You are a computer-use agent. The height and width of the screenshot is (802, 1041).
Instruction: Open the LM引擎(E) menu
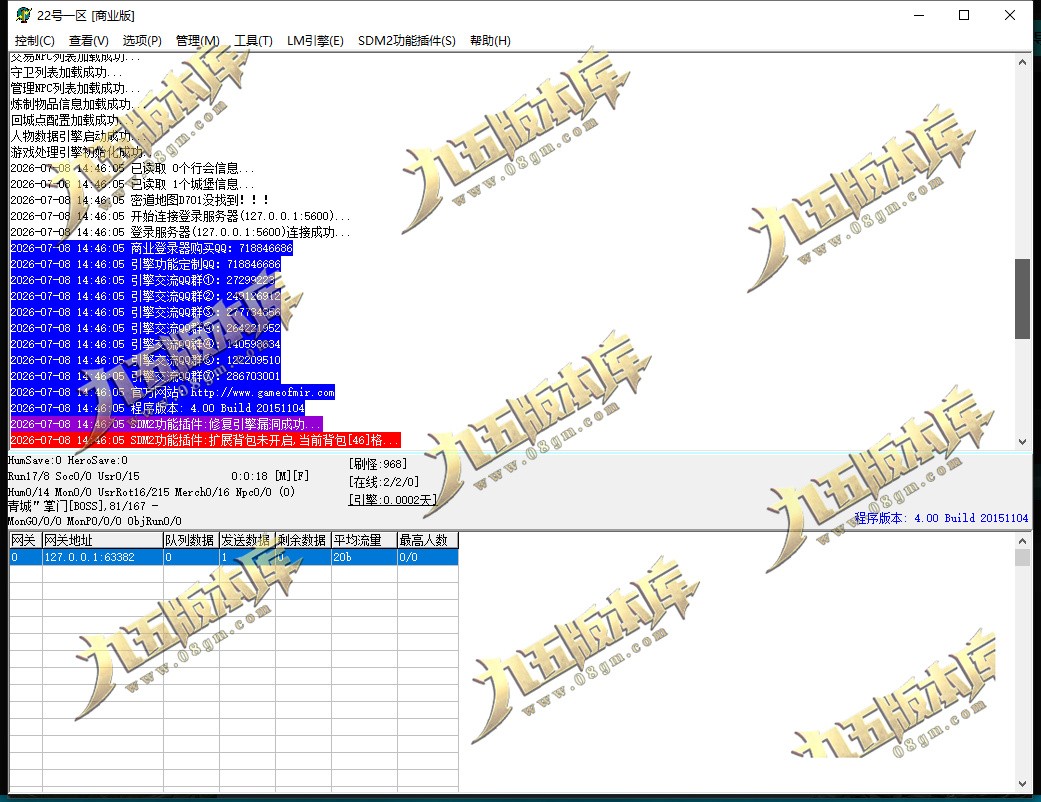pyautogui.click(x=315, y=41)
